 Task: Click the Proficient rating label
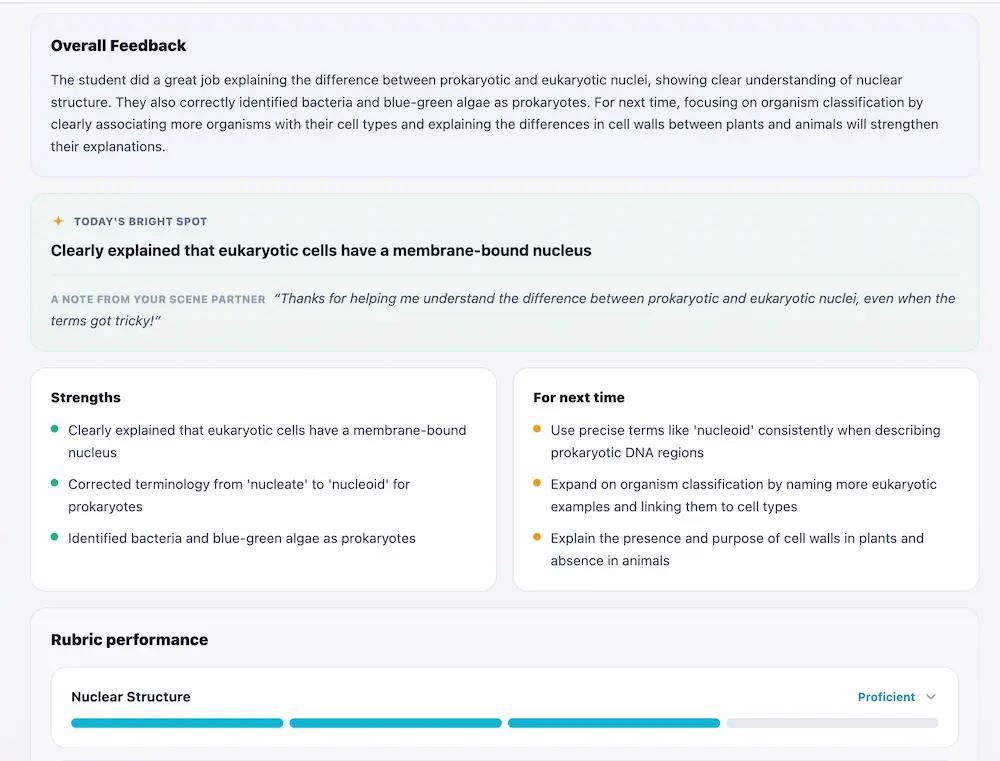(x=886, y=697)
